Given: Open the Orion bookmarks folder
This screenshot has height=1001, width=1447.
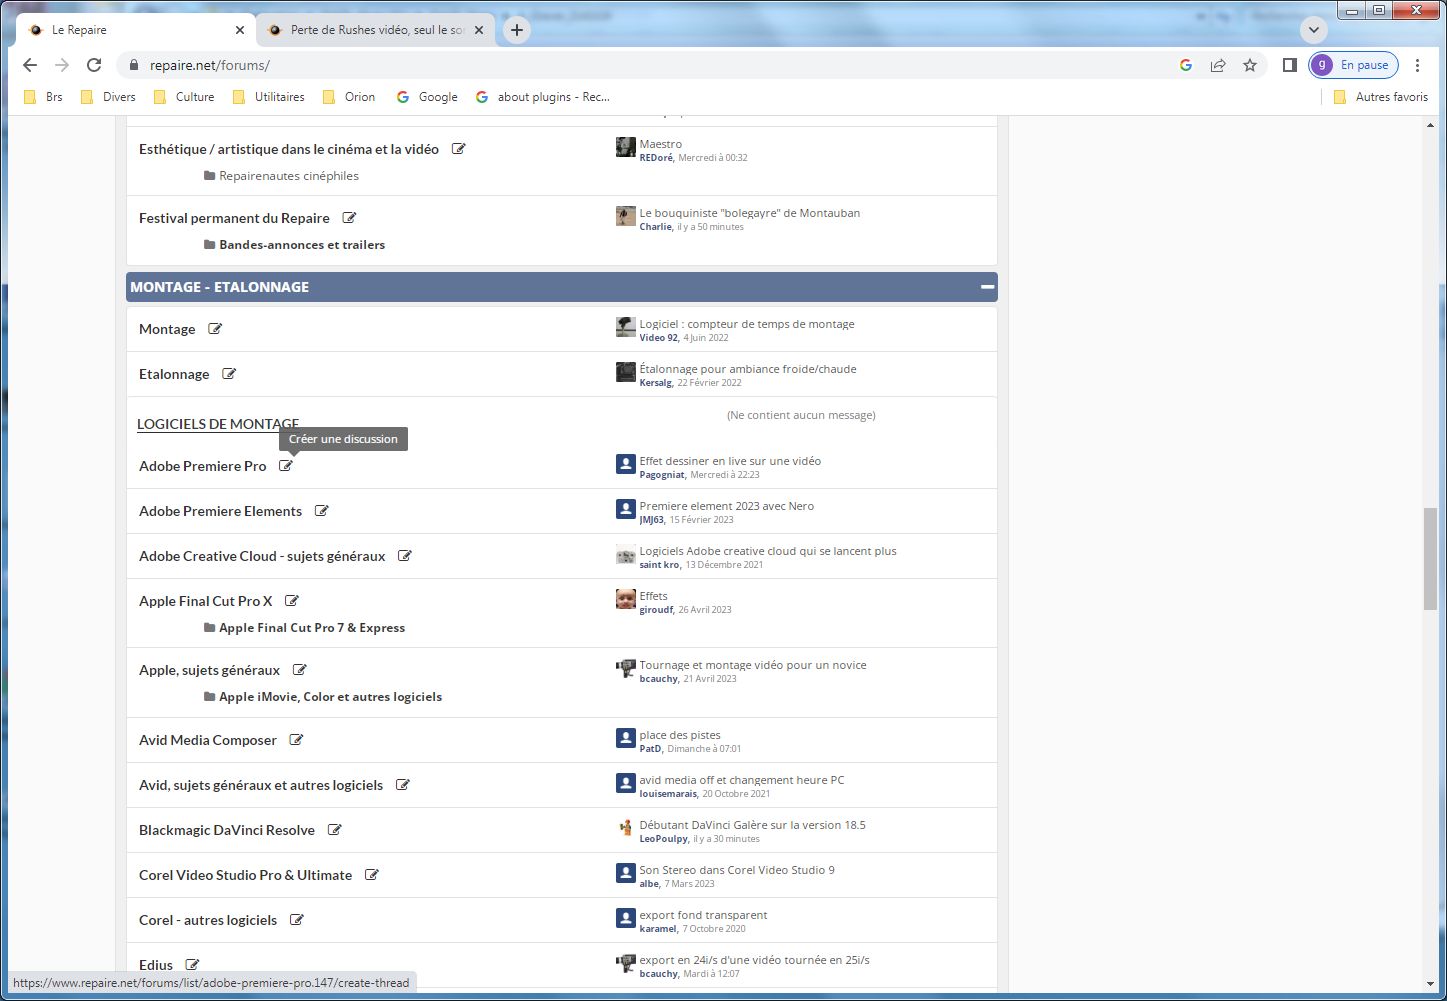Looking at the screenshot, I should click(349, 97).
